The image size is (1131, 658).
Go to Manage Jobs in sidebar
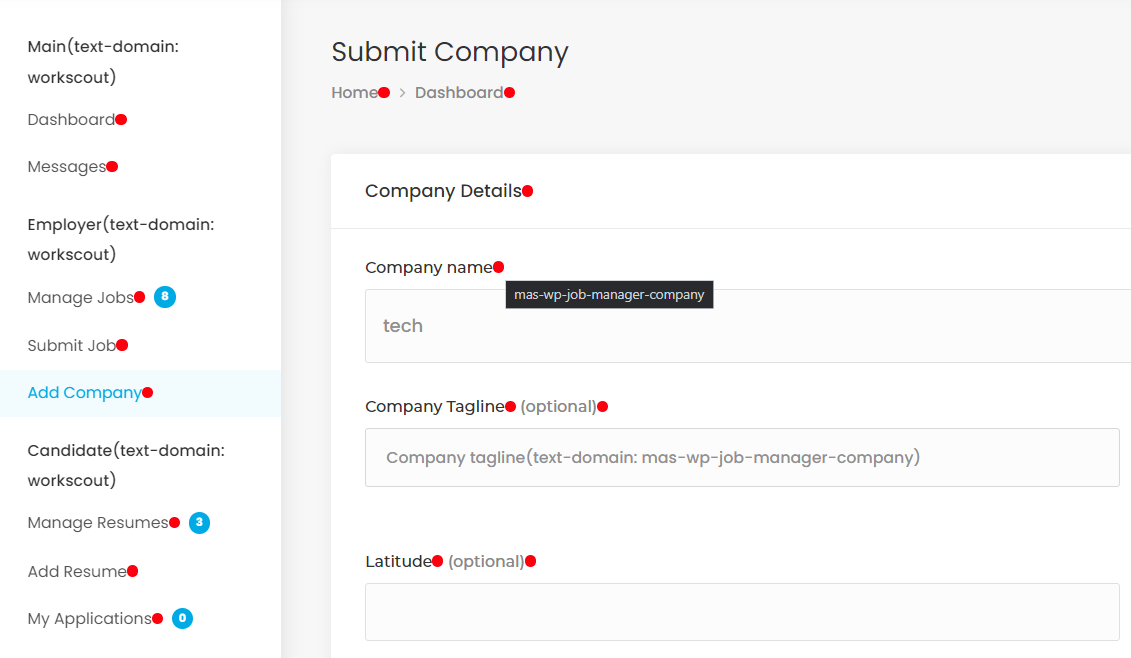click(80, 298)
